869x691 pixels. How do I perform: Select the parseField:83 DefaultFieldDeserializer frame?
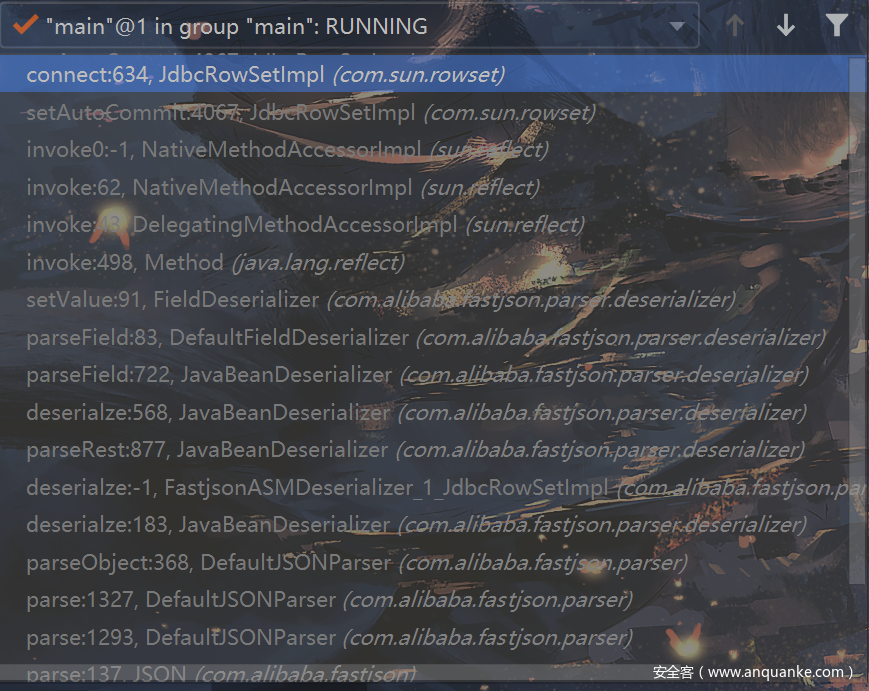[x=424, y=337]
